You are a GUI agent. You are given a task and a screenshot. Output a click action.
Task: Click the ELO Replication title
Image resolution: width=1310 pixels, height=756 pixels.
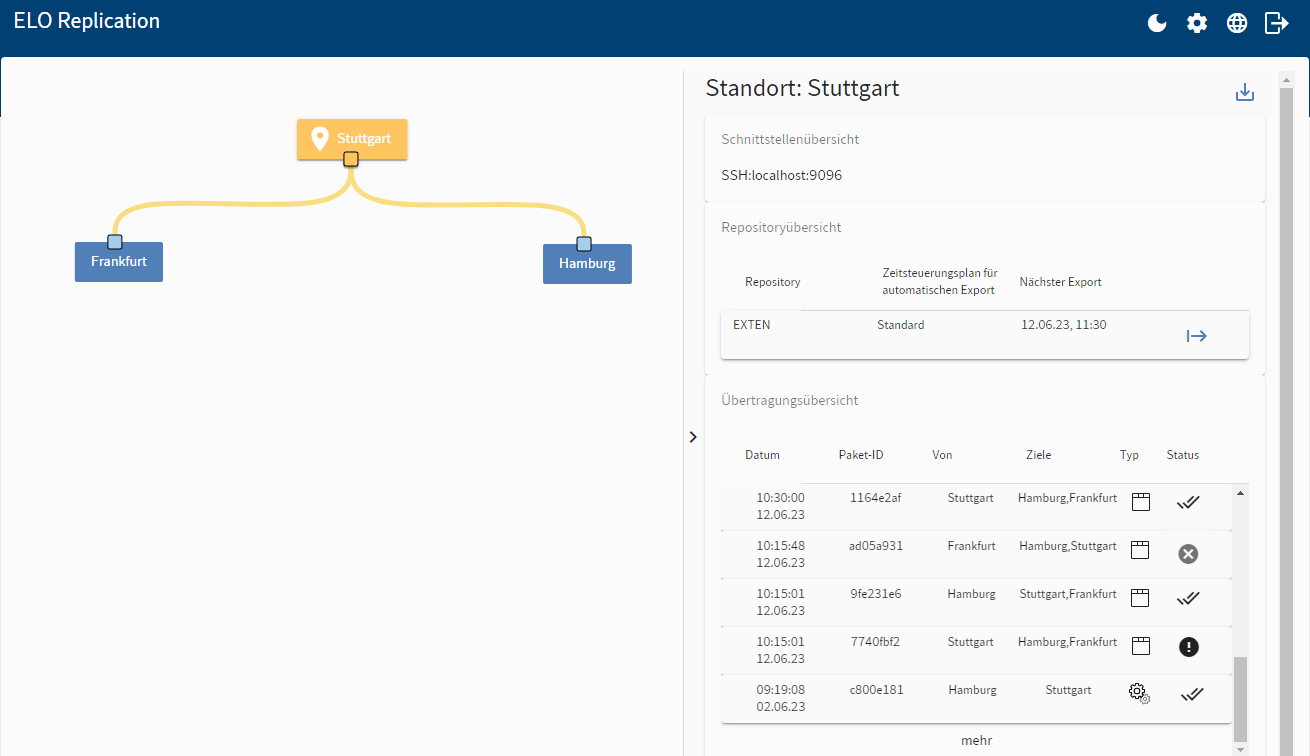pyautogui.click(x=87, y=21)
